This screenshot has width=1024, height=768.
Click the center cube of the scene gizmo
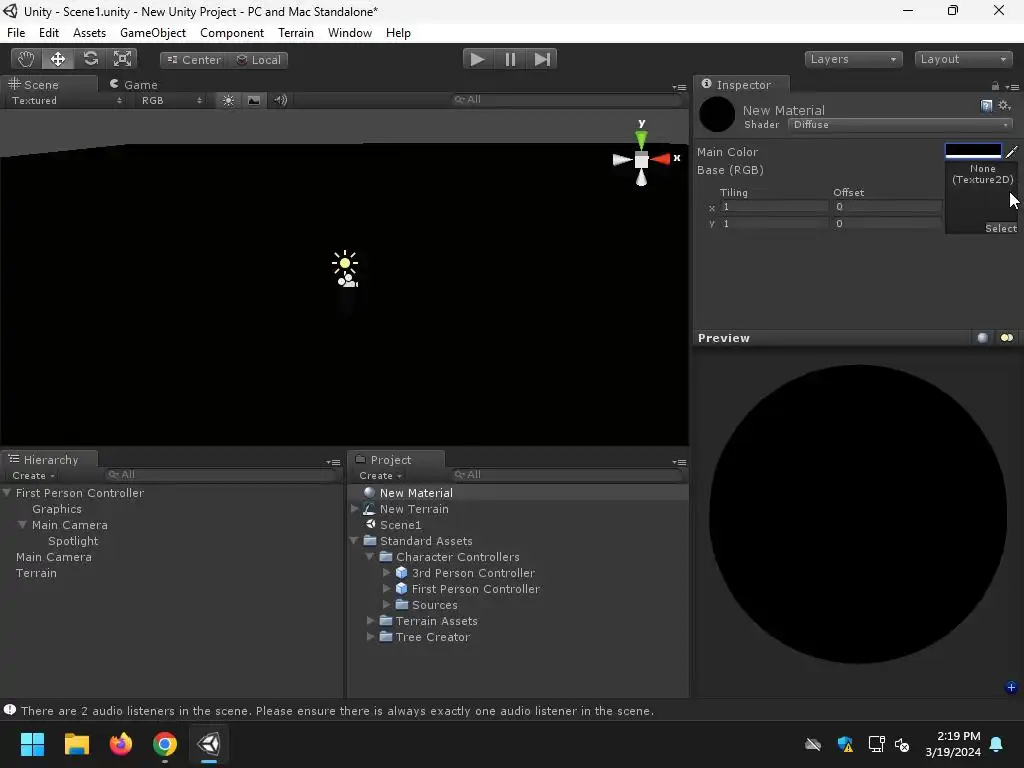(641, 160)
